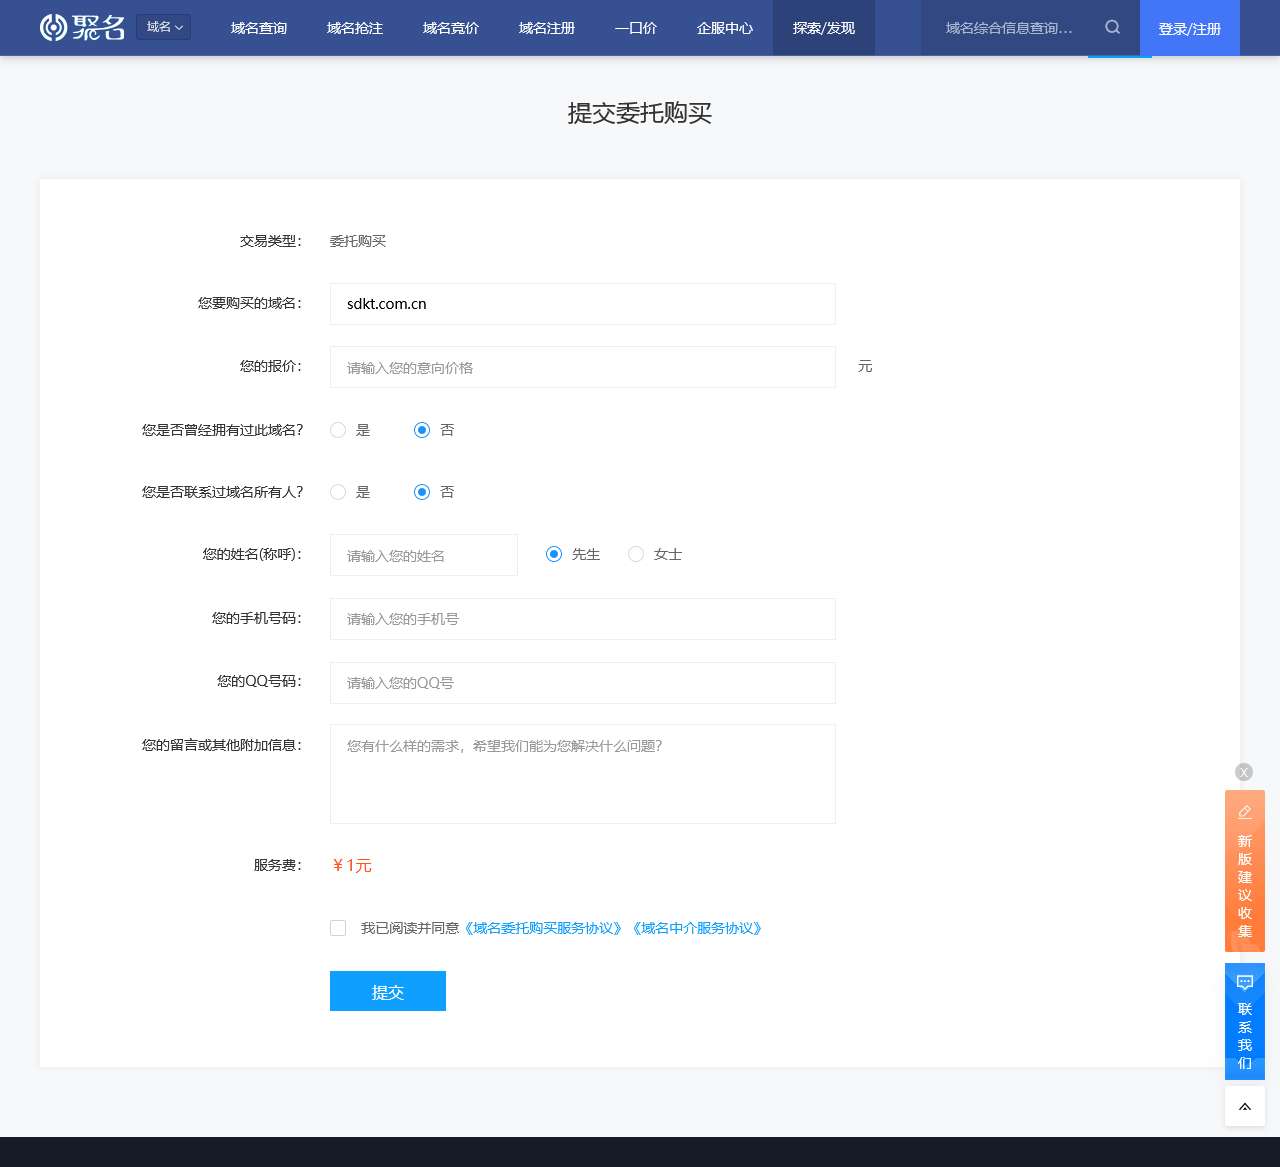Open the 新版建议收集 feedback widget

[x=1244, y=870]
